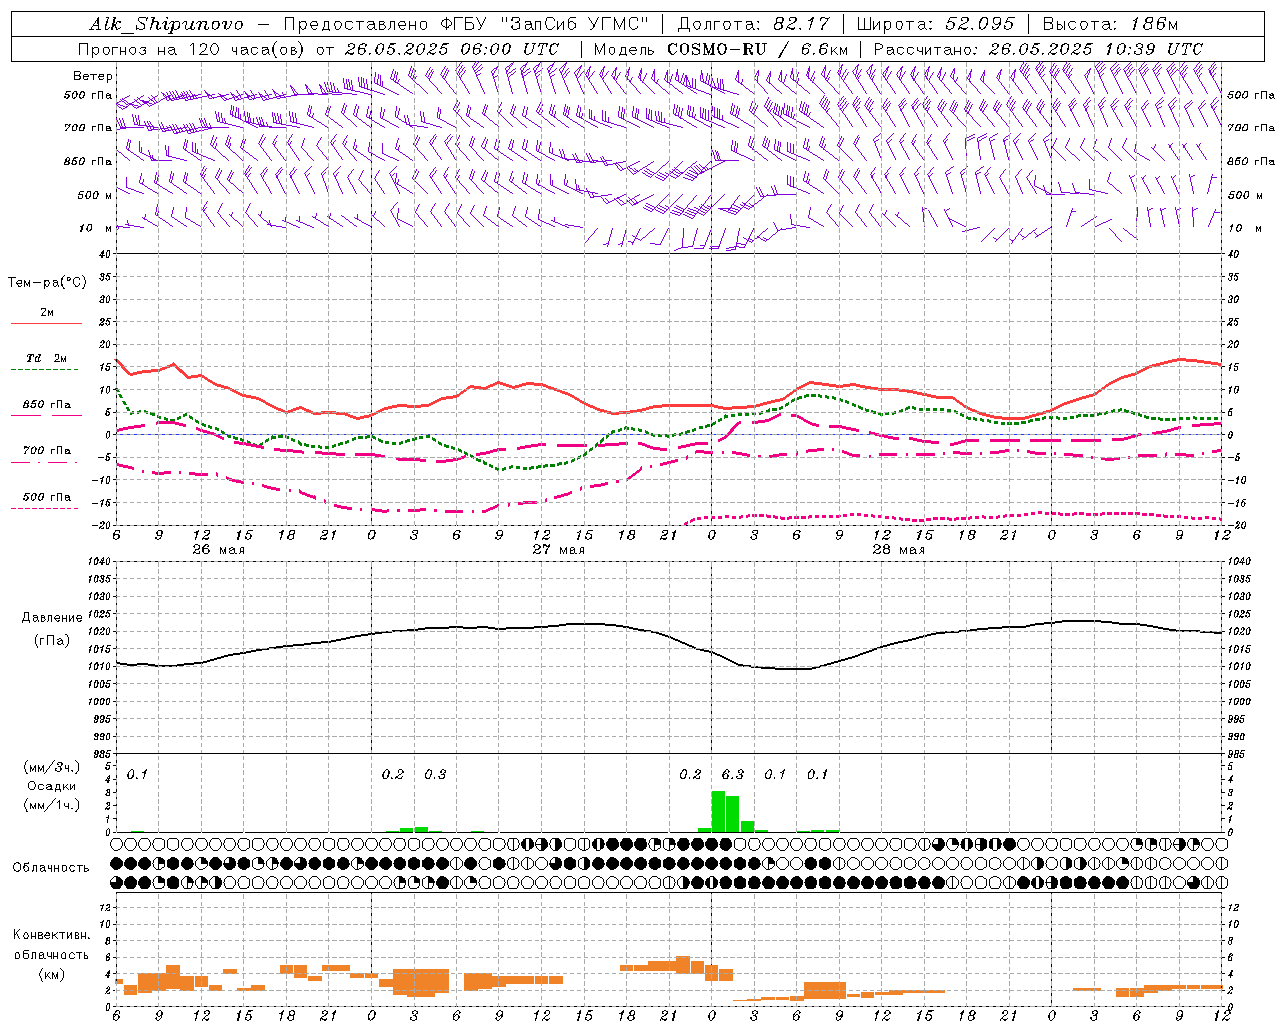Click the Рассчитано: 26.05.2025 10:39 UTC timestamp
Viewport: 1280px width, 1024px height.
click(1038, 49)
